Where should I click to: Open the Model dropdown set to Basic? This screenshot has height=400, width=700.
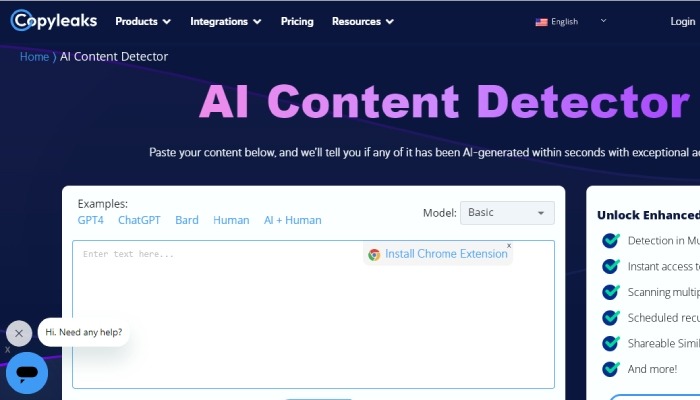click(507, 212)
